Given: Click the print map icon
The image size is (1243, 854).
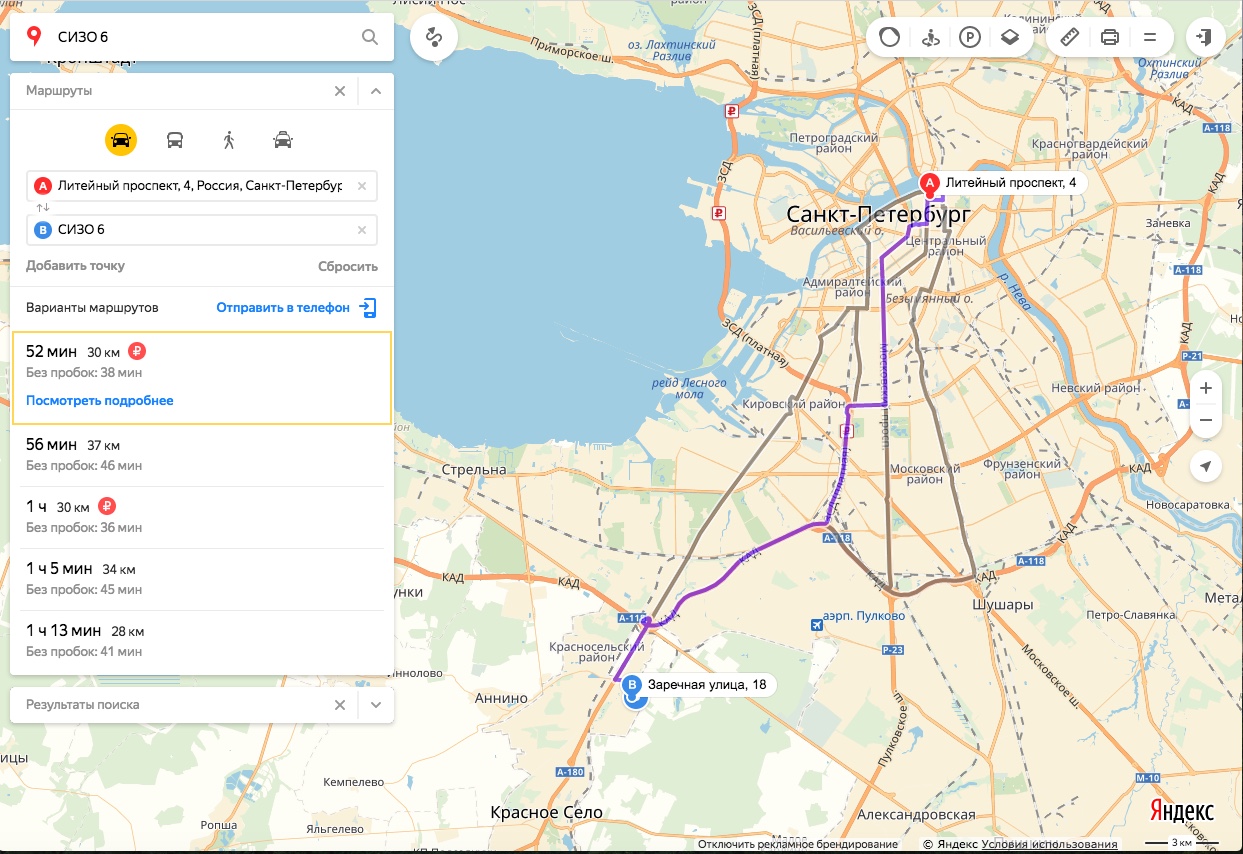Looking at the screenshot, I should (x=1109, y=38).
